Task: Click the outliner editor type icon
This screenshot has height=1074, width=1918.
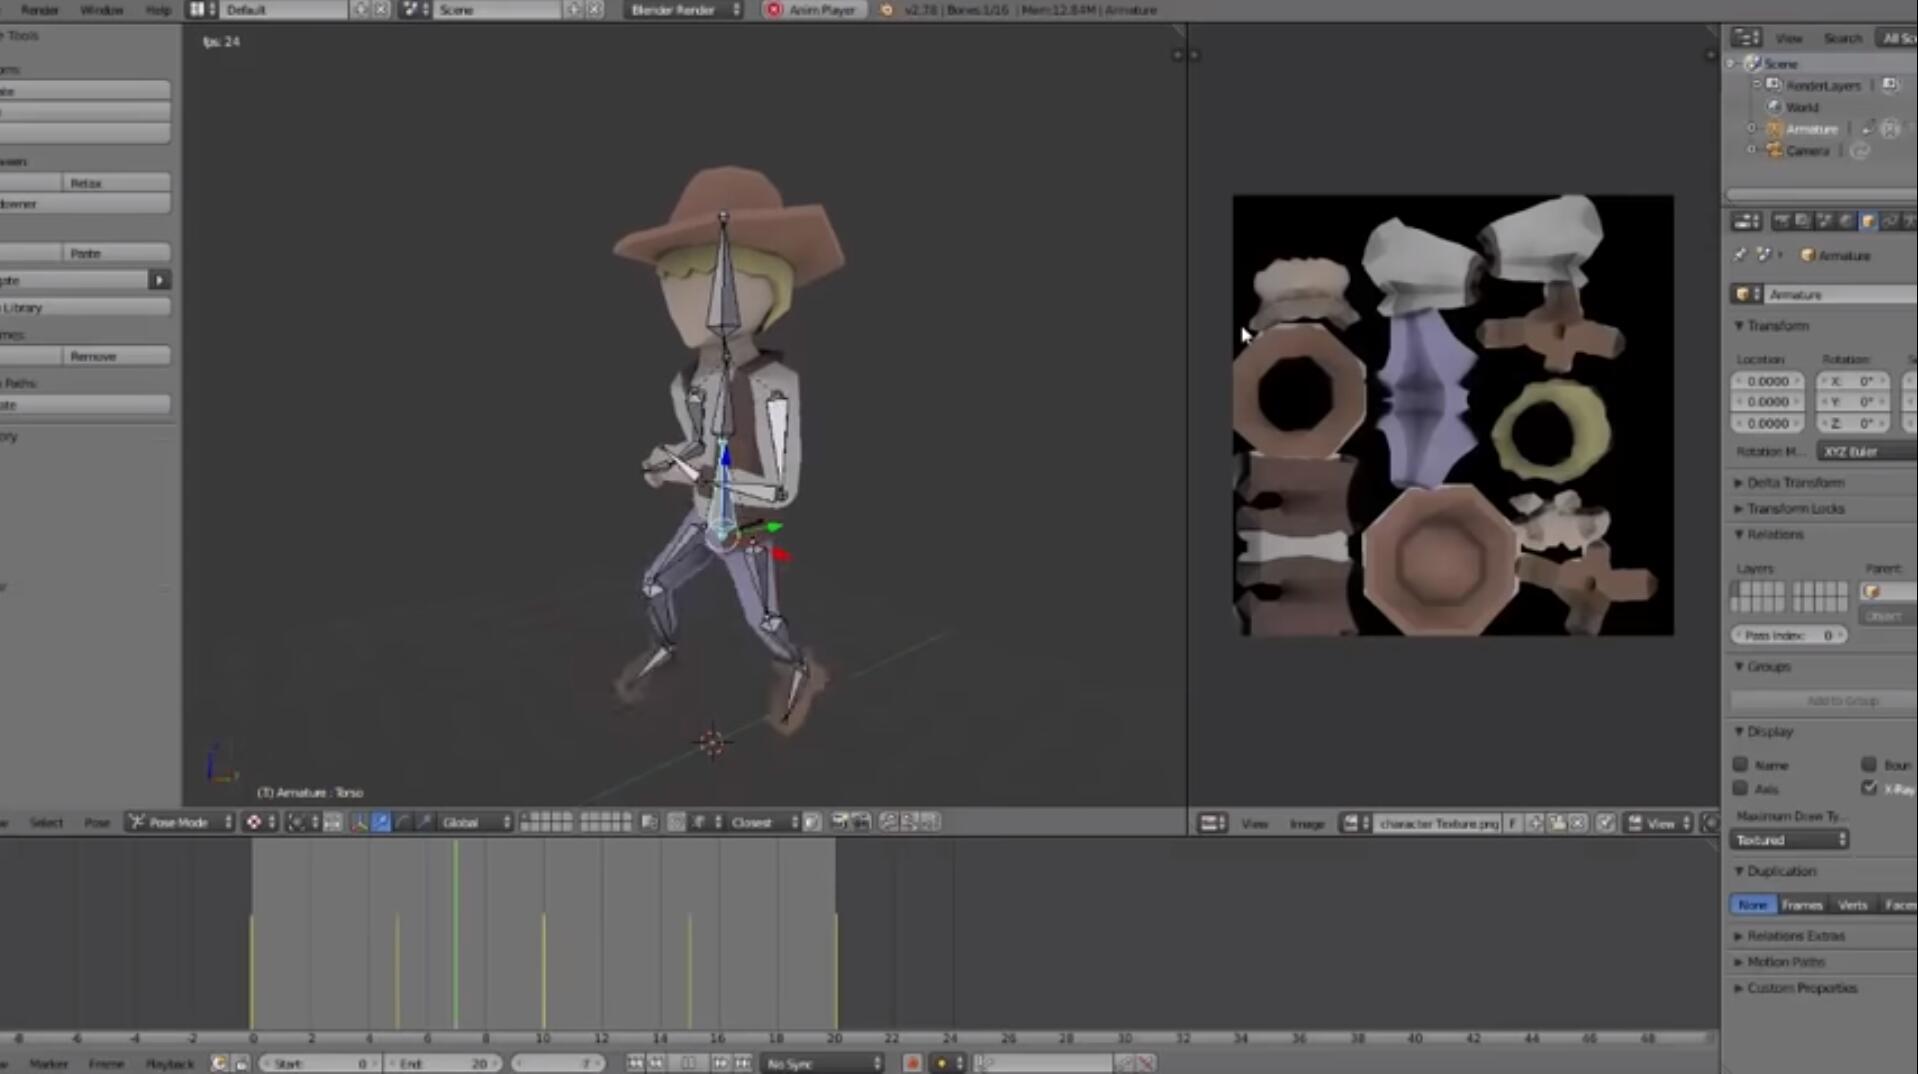Action: pos(1746,37)
